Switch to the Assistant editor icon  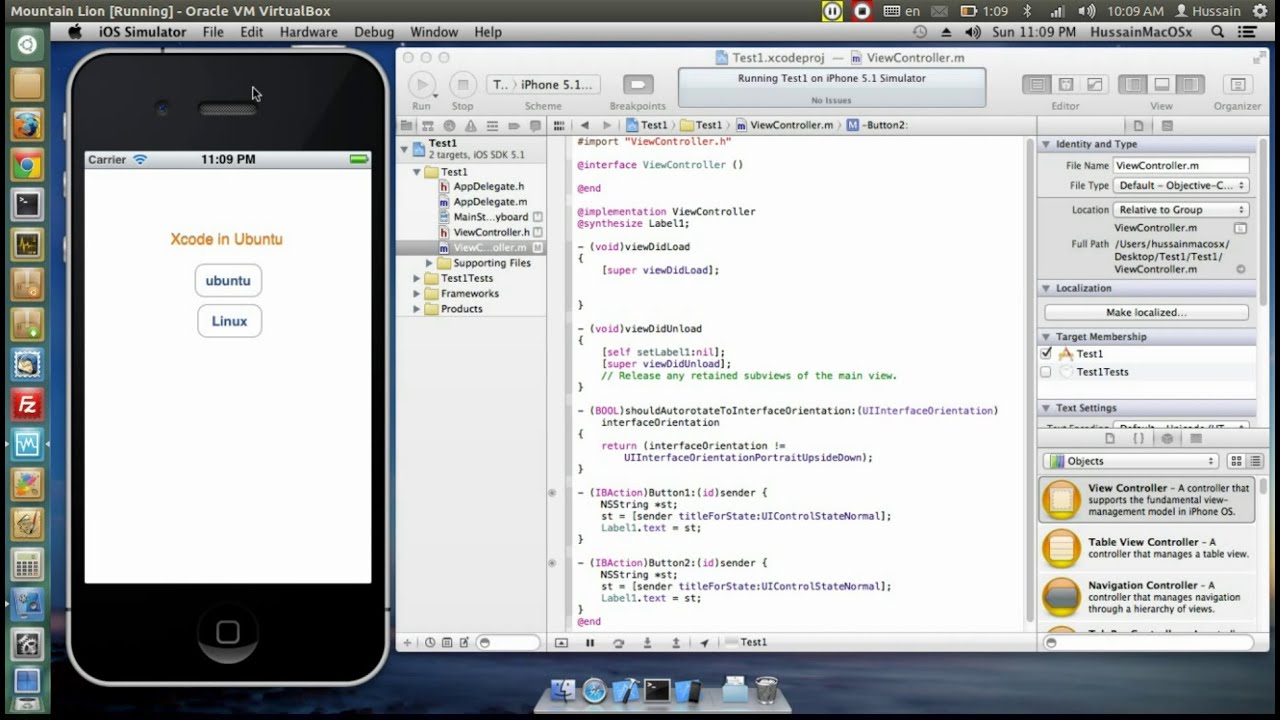coord(1066,85)
